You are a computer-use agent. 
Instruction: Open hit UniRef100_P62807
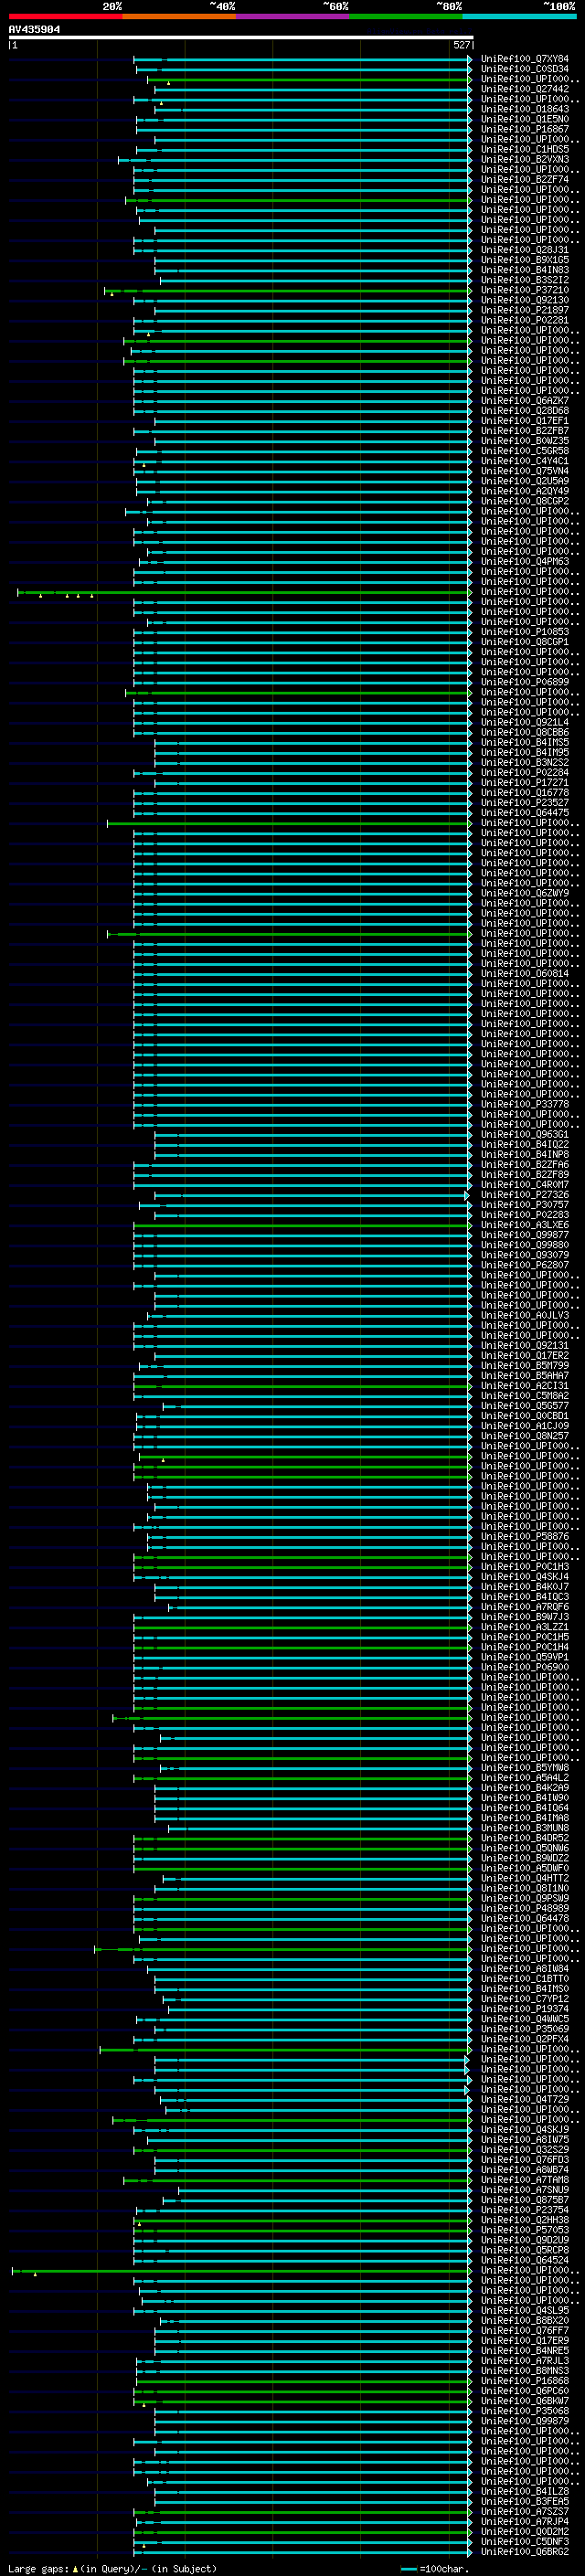[525, 1265]
